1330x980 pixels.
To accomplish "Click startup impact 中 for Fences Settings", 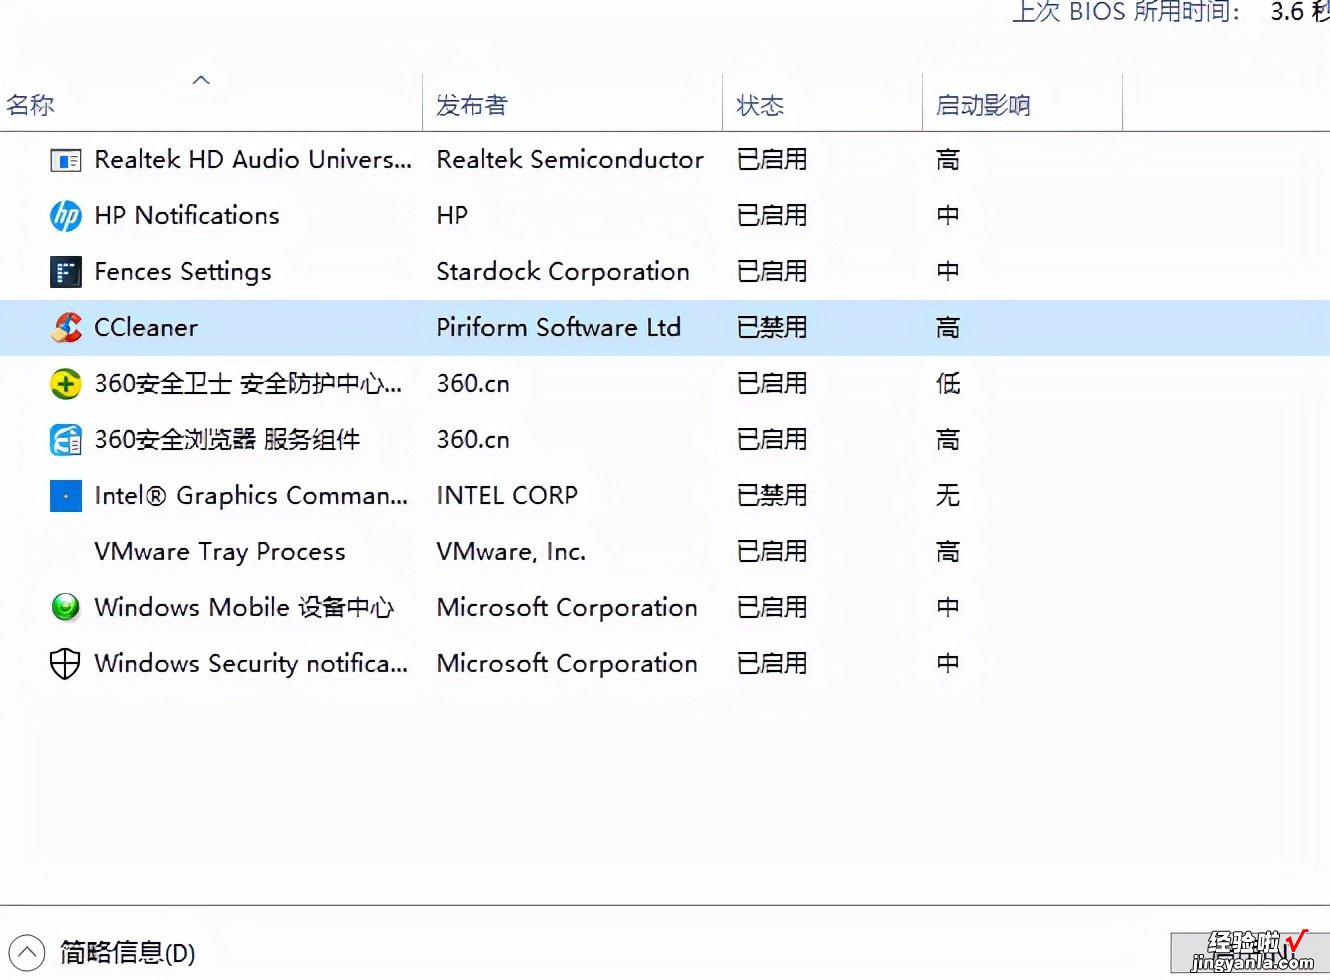I will tap(948, 272).
